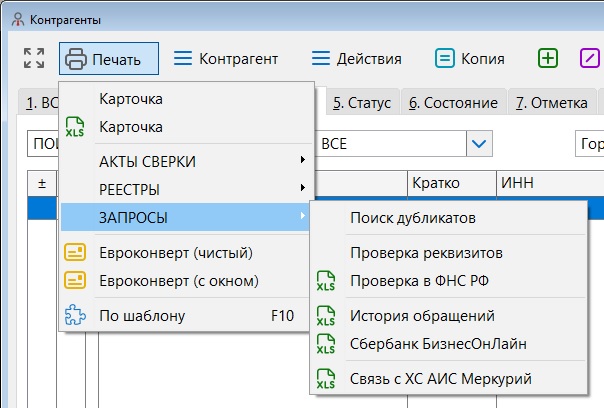Click envelope icon beside Евроконверт (чистый)

(75, 252)
